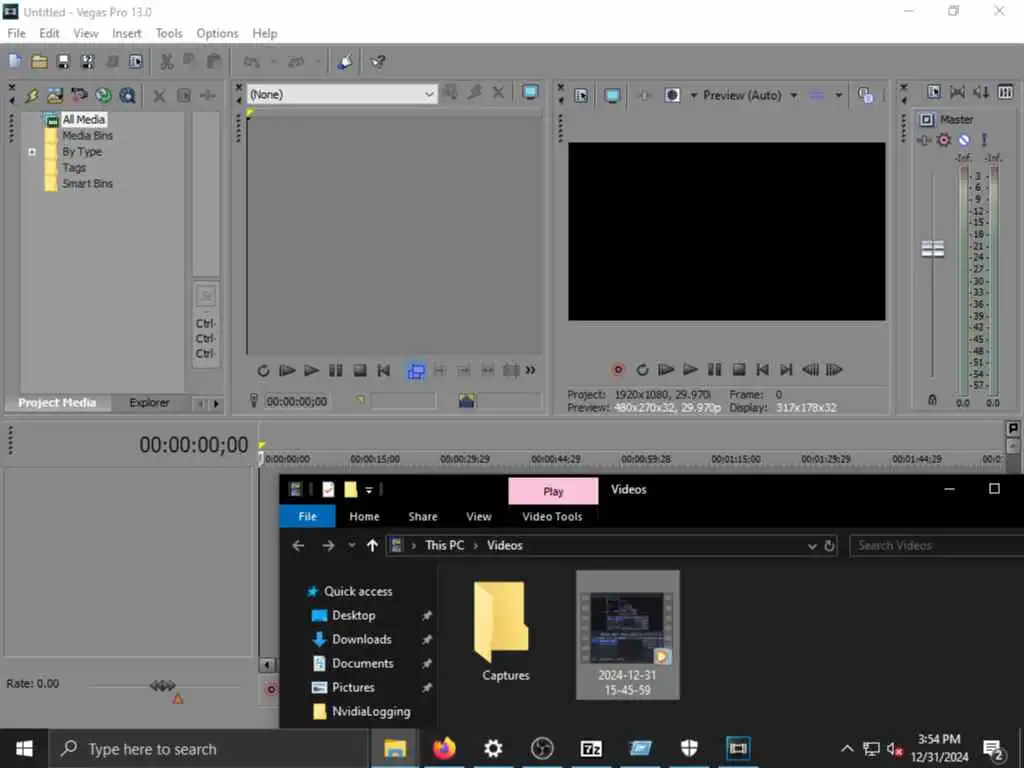This screenshot has width=1024, height=768.
Task: Toggle Master fader lock icon
Action: (932, 400)
